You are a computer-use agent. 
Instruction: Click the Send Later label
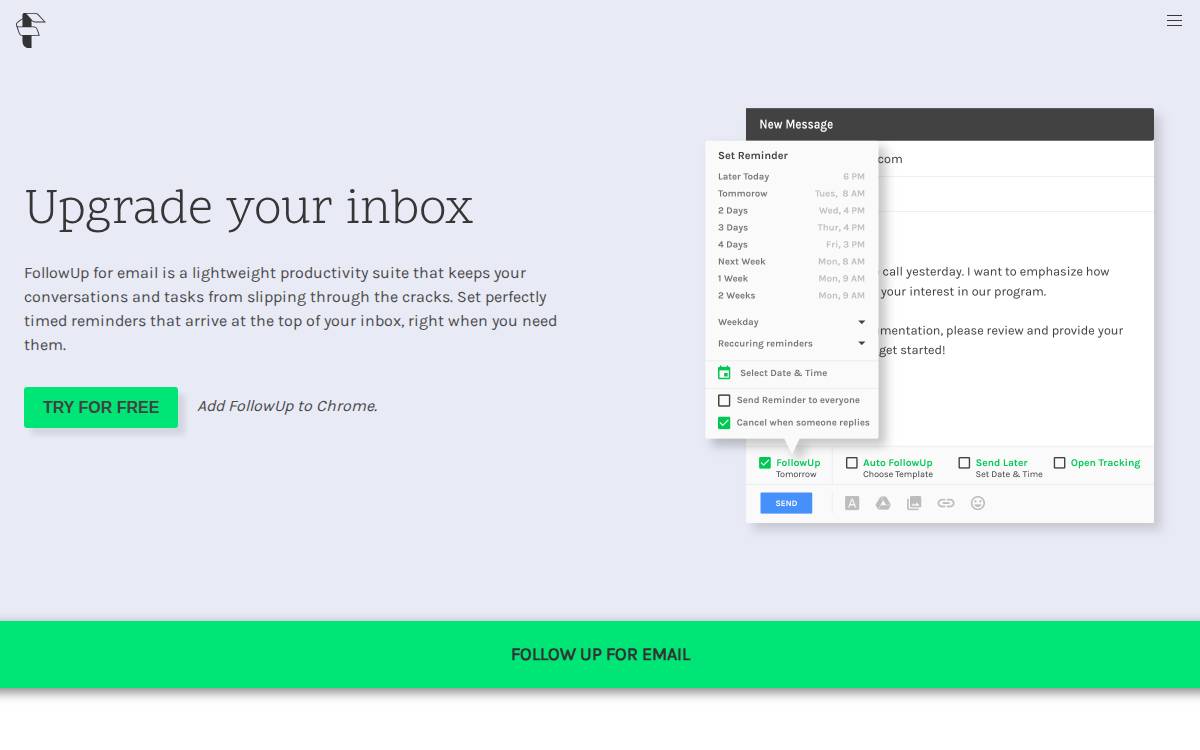tap(1001, 463)
